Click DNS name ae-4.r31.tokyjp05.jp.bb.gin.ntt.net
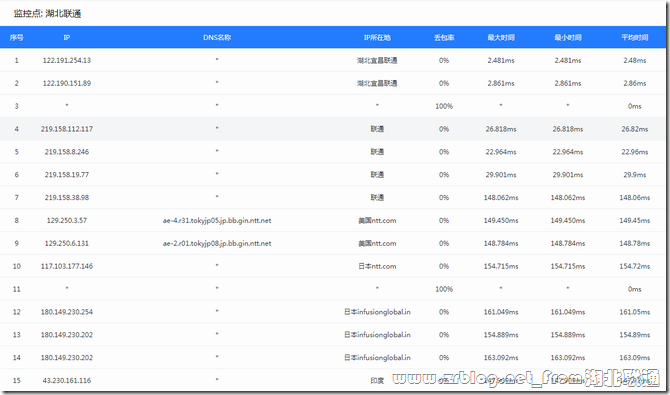The height and width of the screenshot is (395, 670). pos(217,221)
